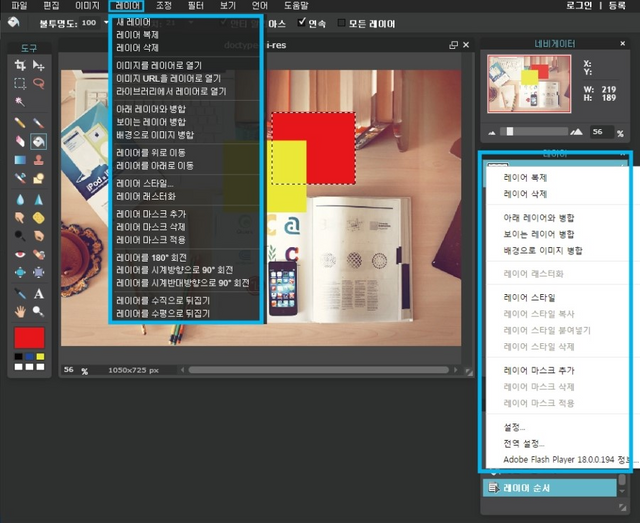The width and height of the screenshot is (640, 523).
Task: Select the Brush tool
Action: coord(38,123)
